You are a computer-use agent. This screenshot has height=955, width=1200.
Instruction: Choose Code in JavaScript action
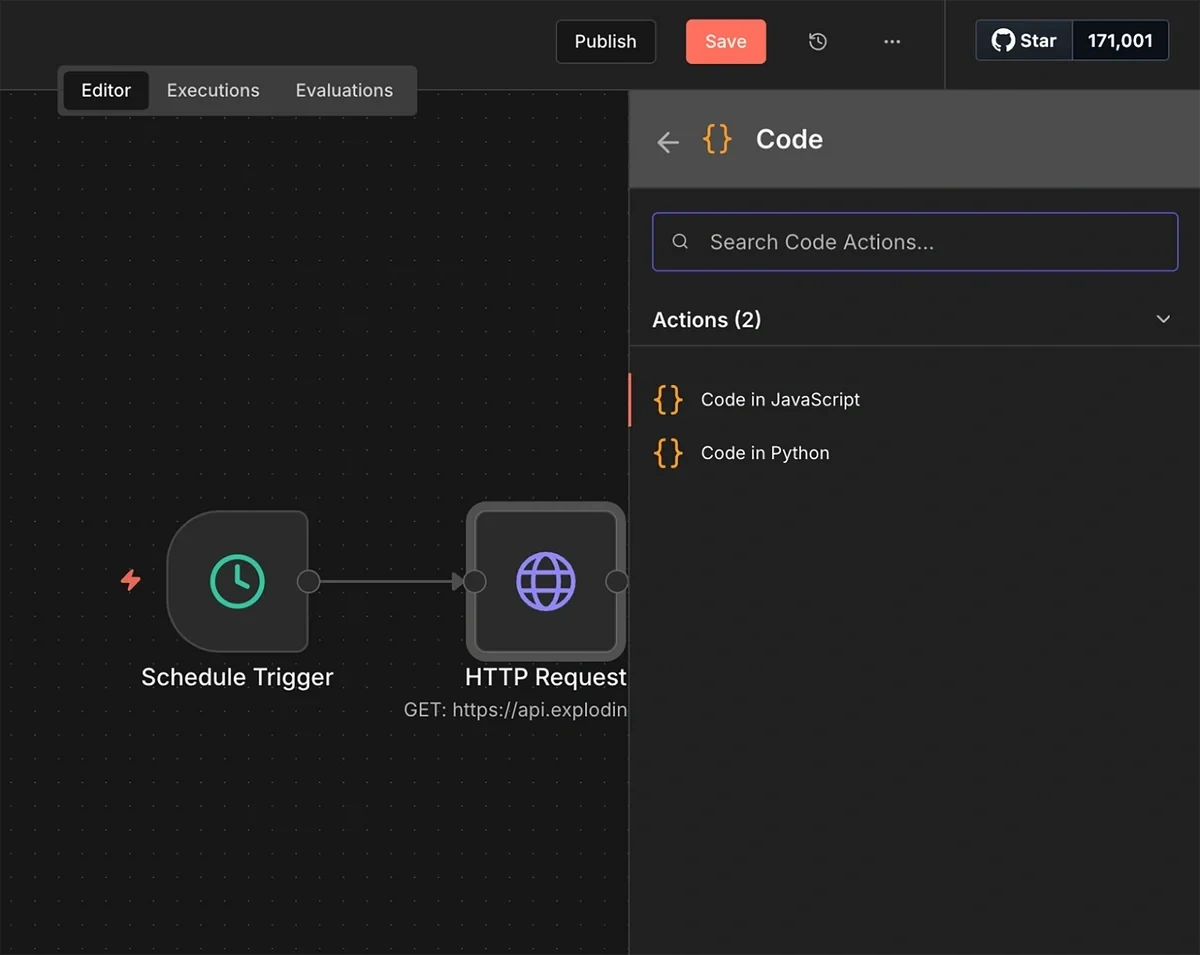(x=780, y=399)
